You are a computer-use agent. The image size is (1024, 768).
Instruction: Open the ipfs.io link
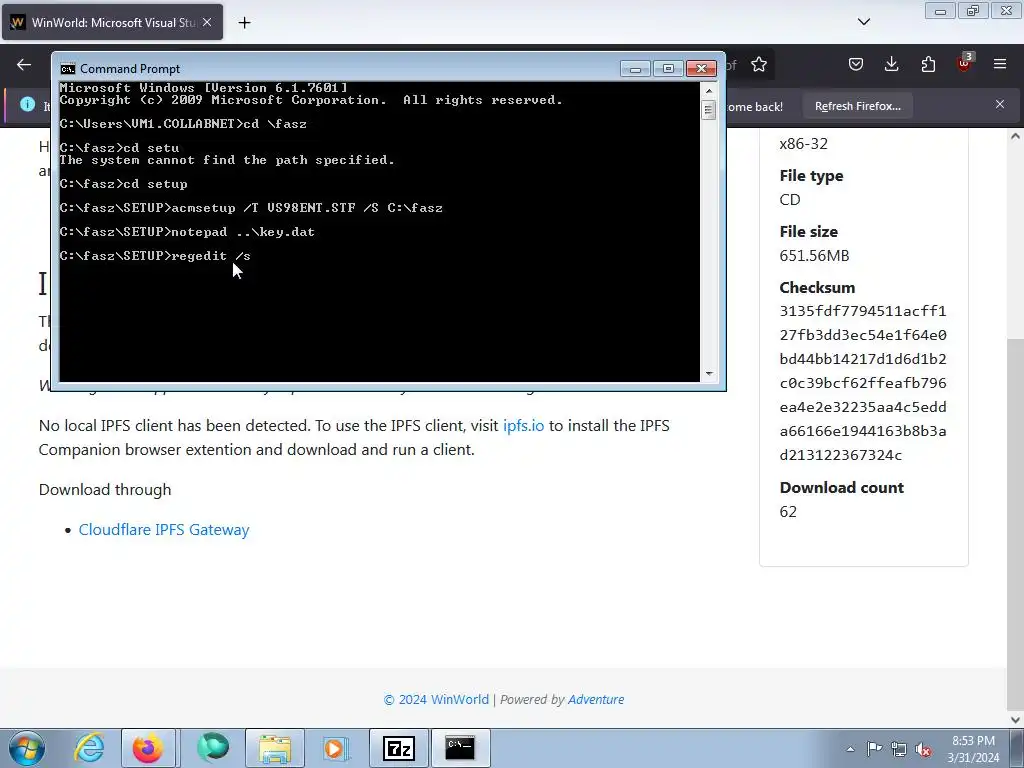point(523,426)
